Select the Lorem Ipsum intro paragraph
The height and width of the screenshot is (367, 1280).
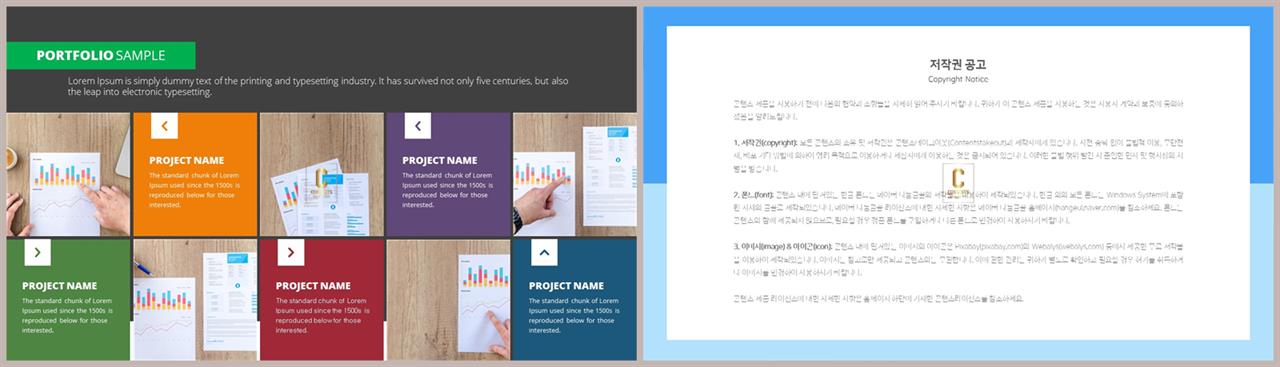pyautogui.click(x=318, y=86)
